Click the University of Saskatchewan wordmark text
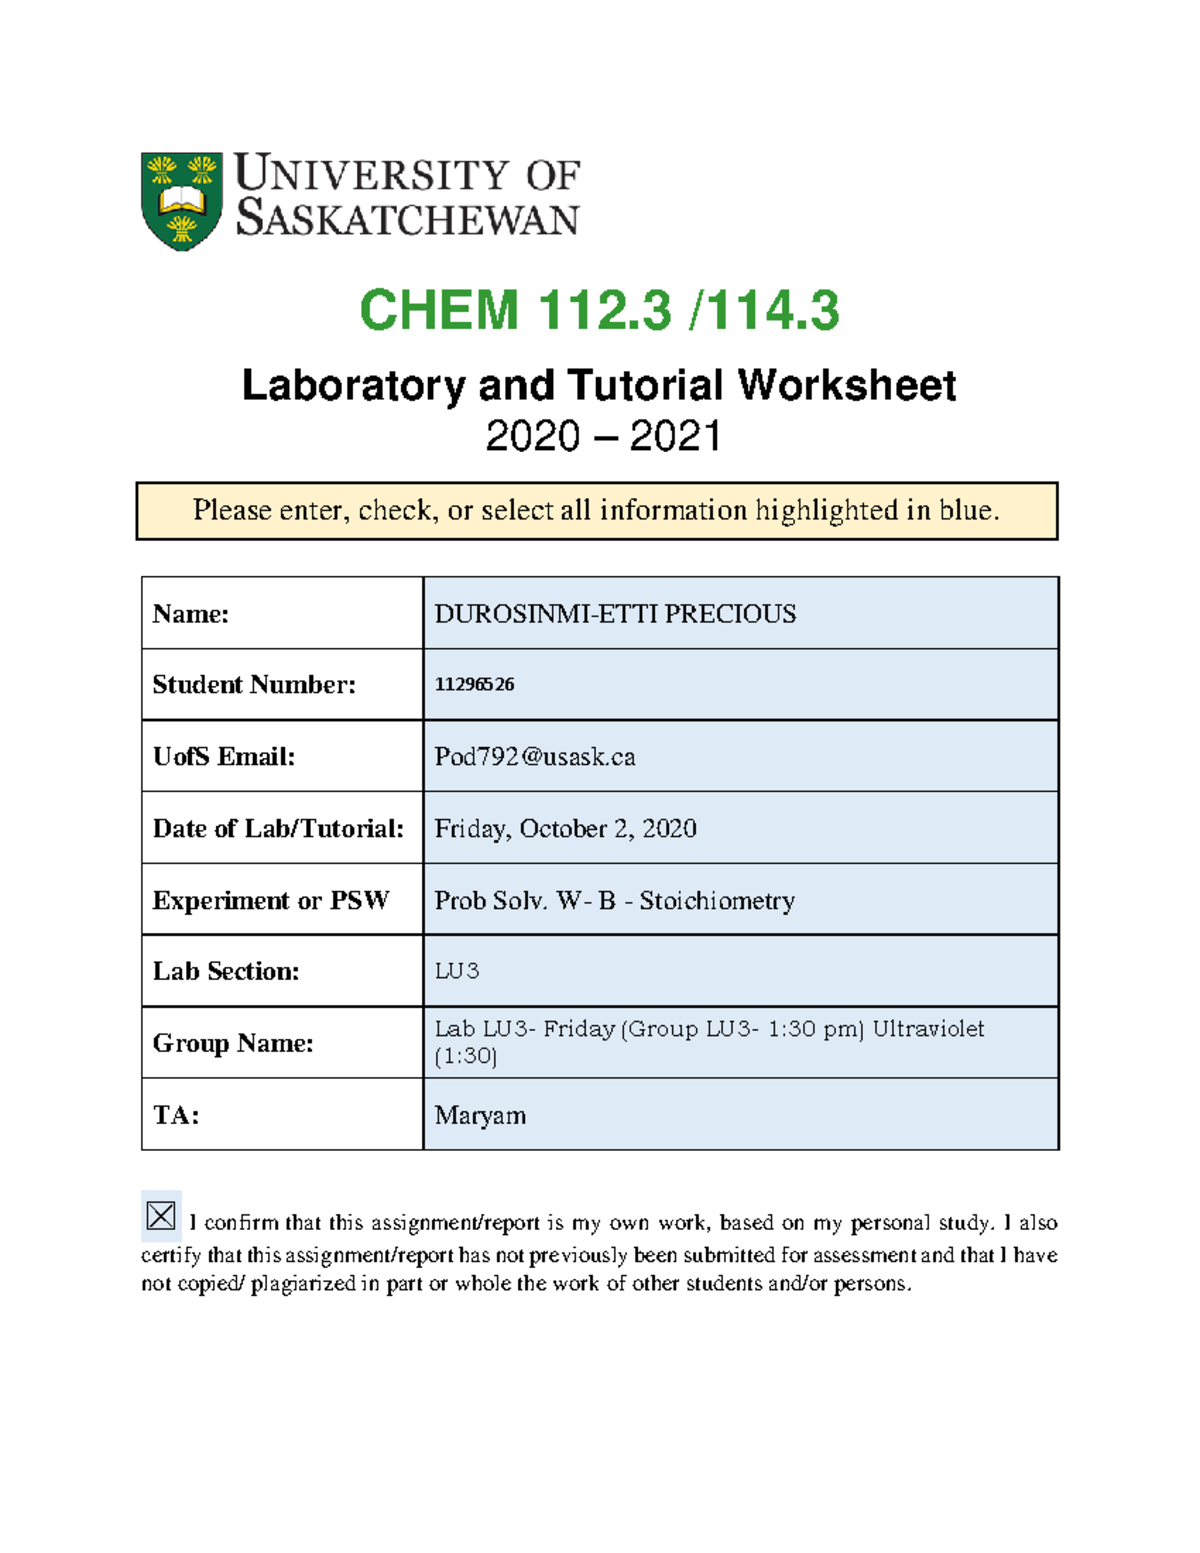Screen dimensions: 1200x1553 click(407, 196)
